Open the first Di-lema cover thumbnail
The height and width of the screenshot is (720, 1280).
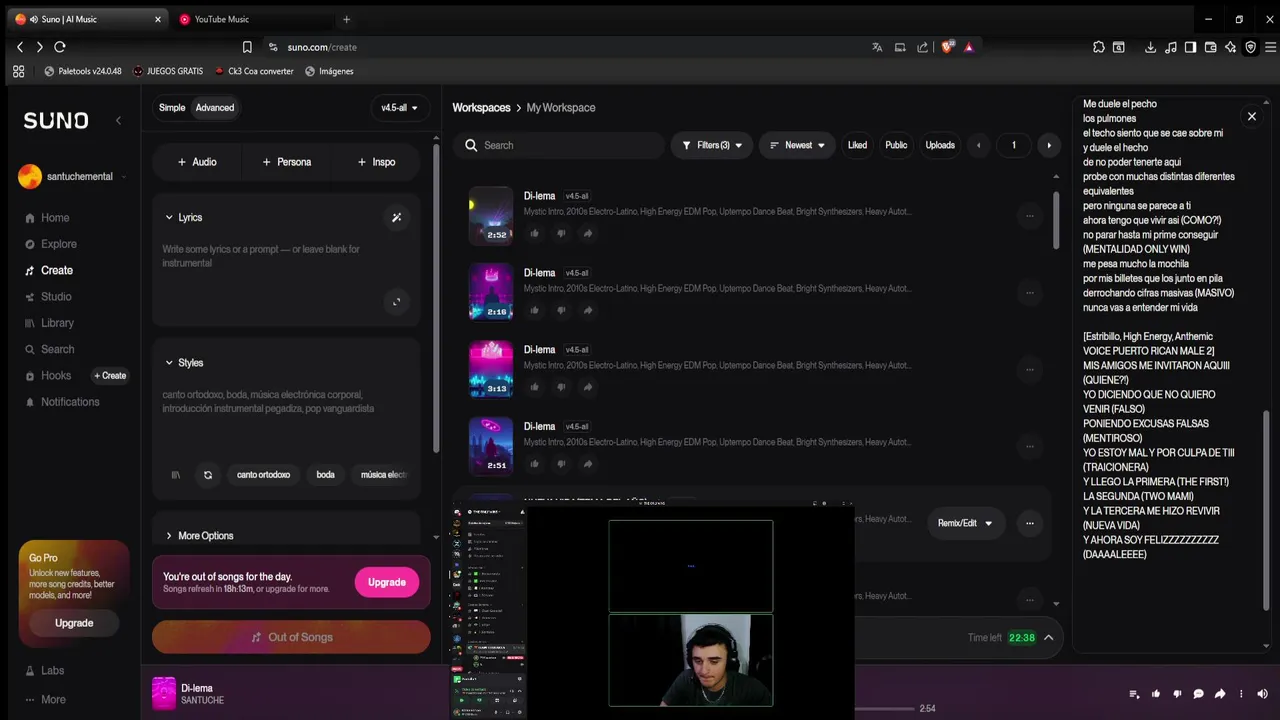pyautogui.click(x=491, y=215)
